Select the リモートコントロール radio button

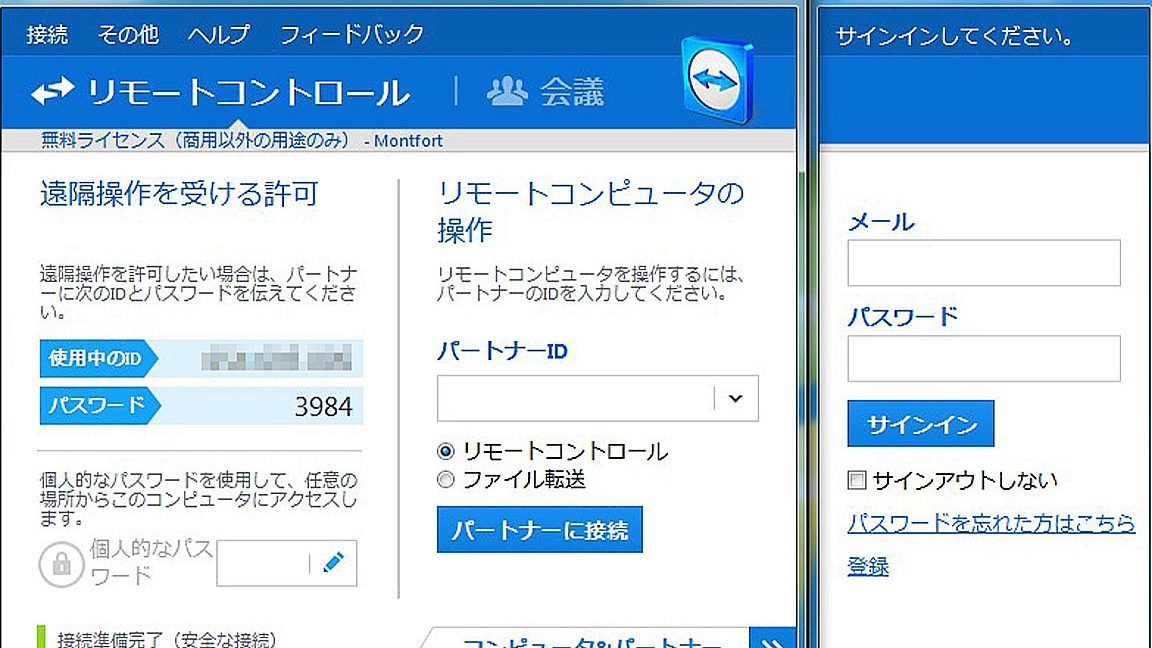(446, 451)
